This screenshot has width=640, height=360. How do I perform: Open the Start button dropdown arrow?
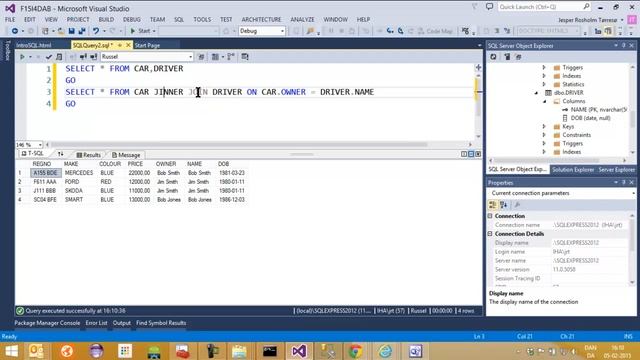coord(154,31)
